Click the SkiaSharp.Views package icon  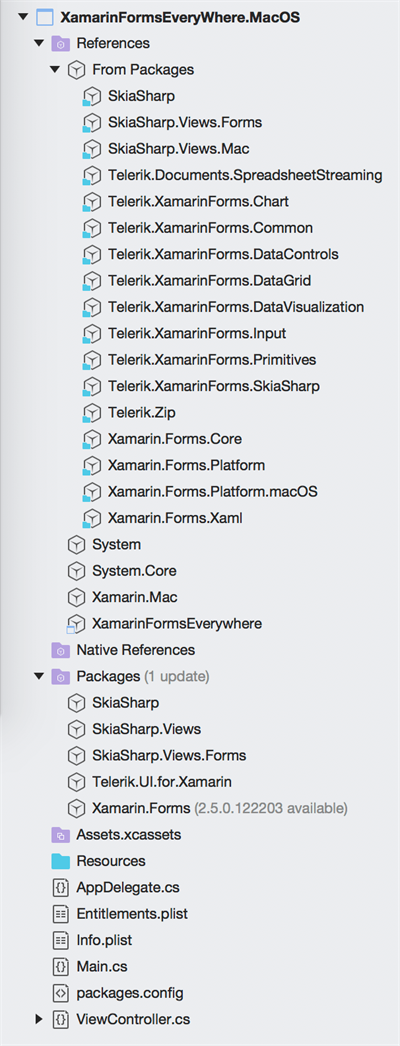tap(77, 730)
